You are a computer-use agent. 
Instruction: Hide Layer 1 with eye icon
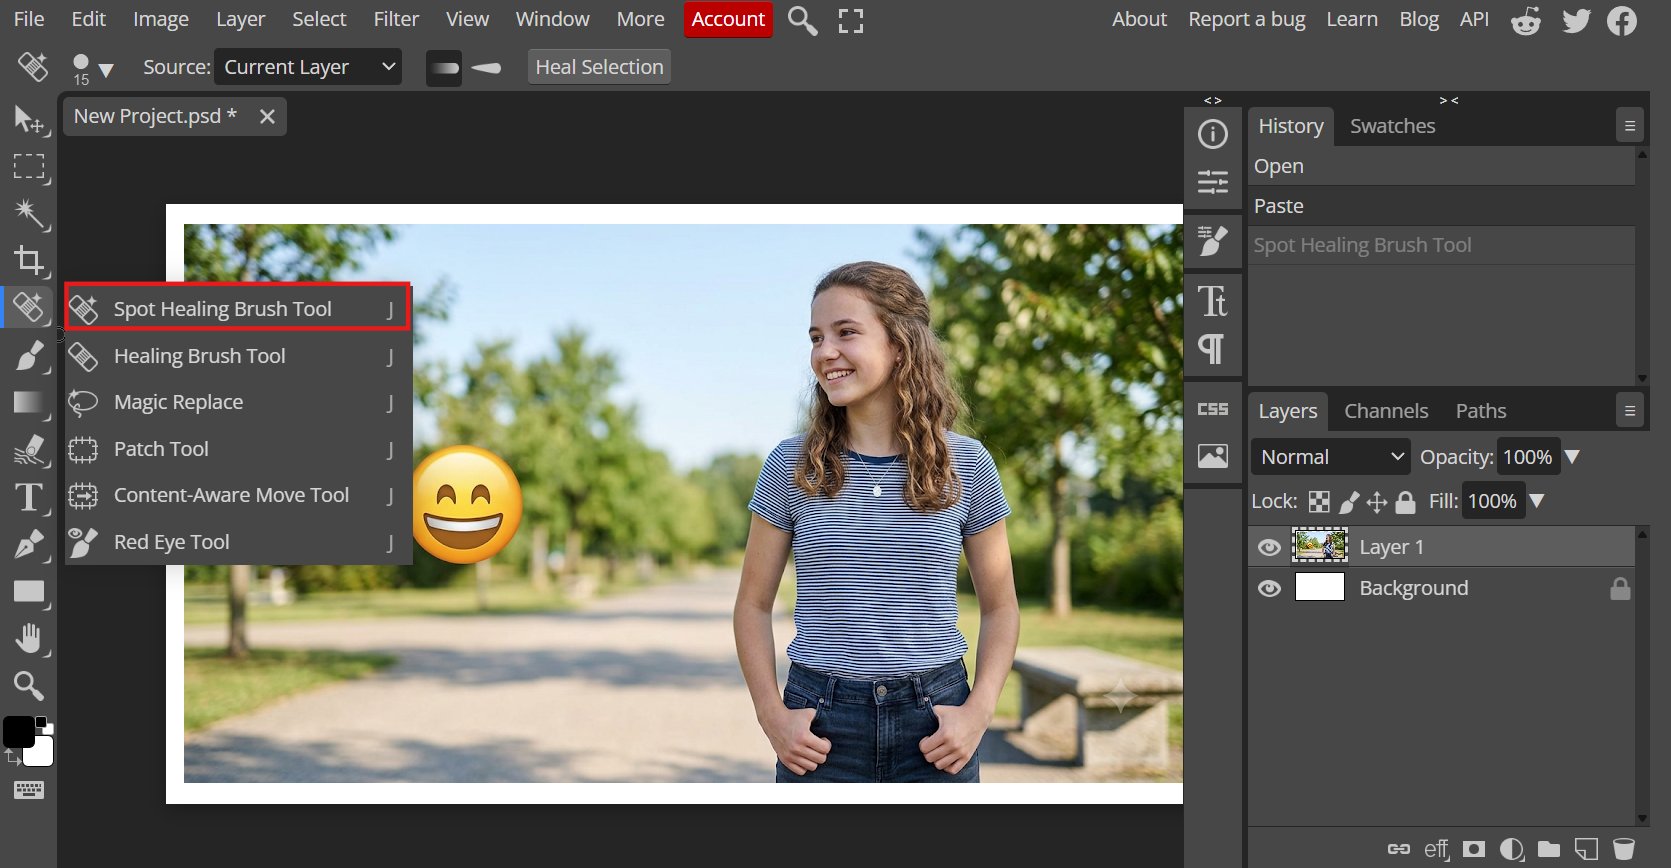tap(1269, 547)
